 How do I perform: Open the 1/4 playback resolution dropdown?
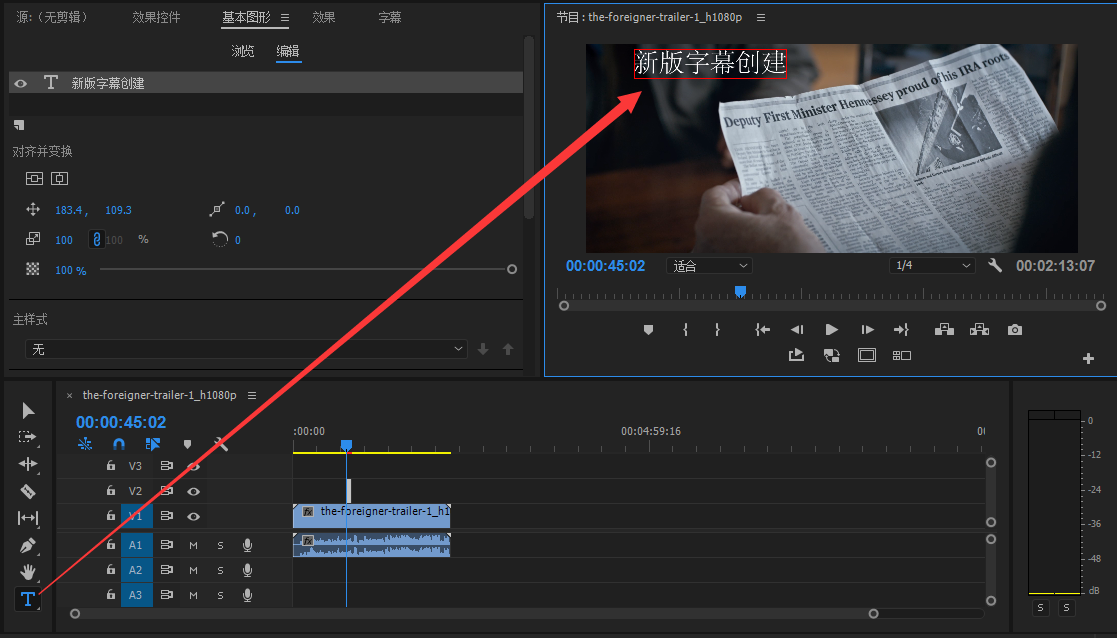point(932,266)
